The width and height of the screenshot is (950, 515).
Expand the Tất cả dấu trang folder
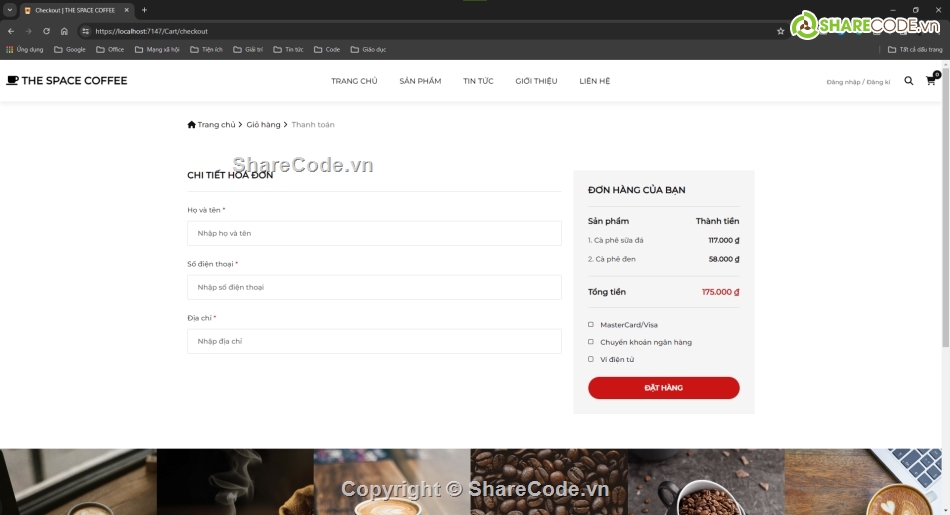[914, 49]
